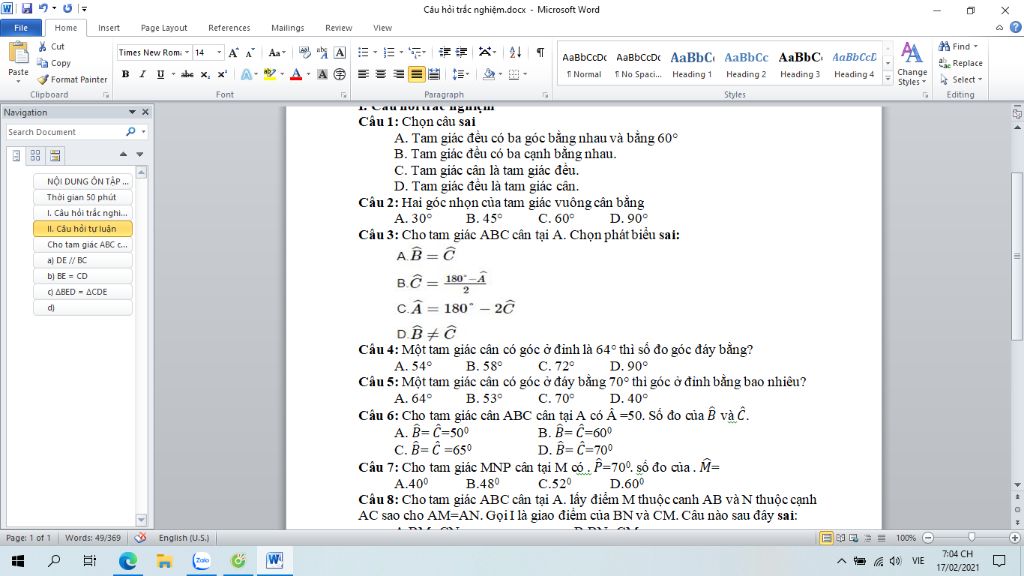Jump to heading a) DE // BC

(x=83, y=260)
